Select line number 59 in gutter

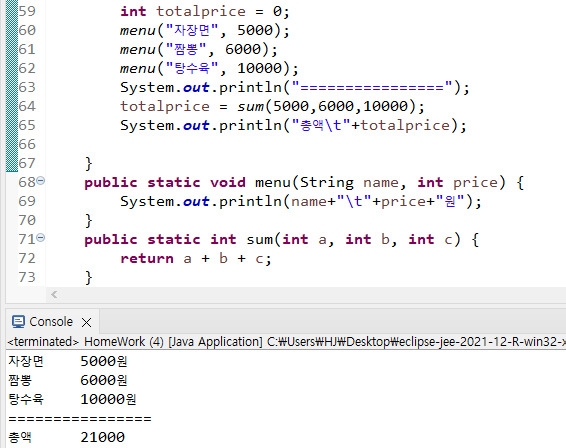27,12
